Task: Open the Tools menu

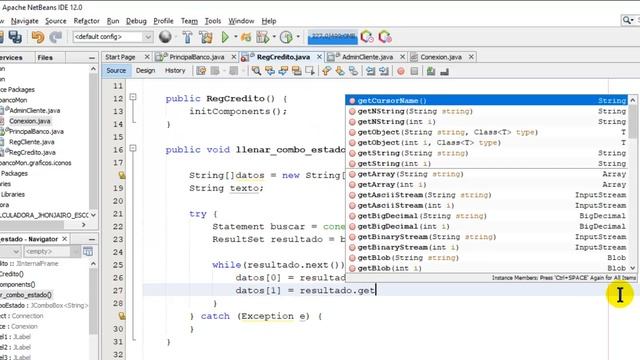Action: click(x=213, y=21)
